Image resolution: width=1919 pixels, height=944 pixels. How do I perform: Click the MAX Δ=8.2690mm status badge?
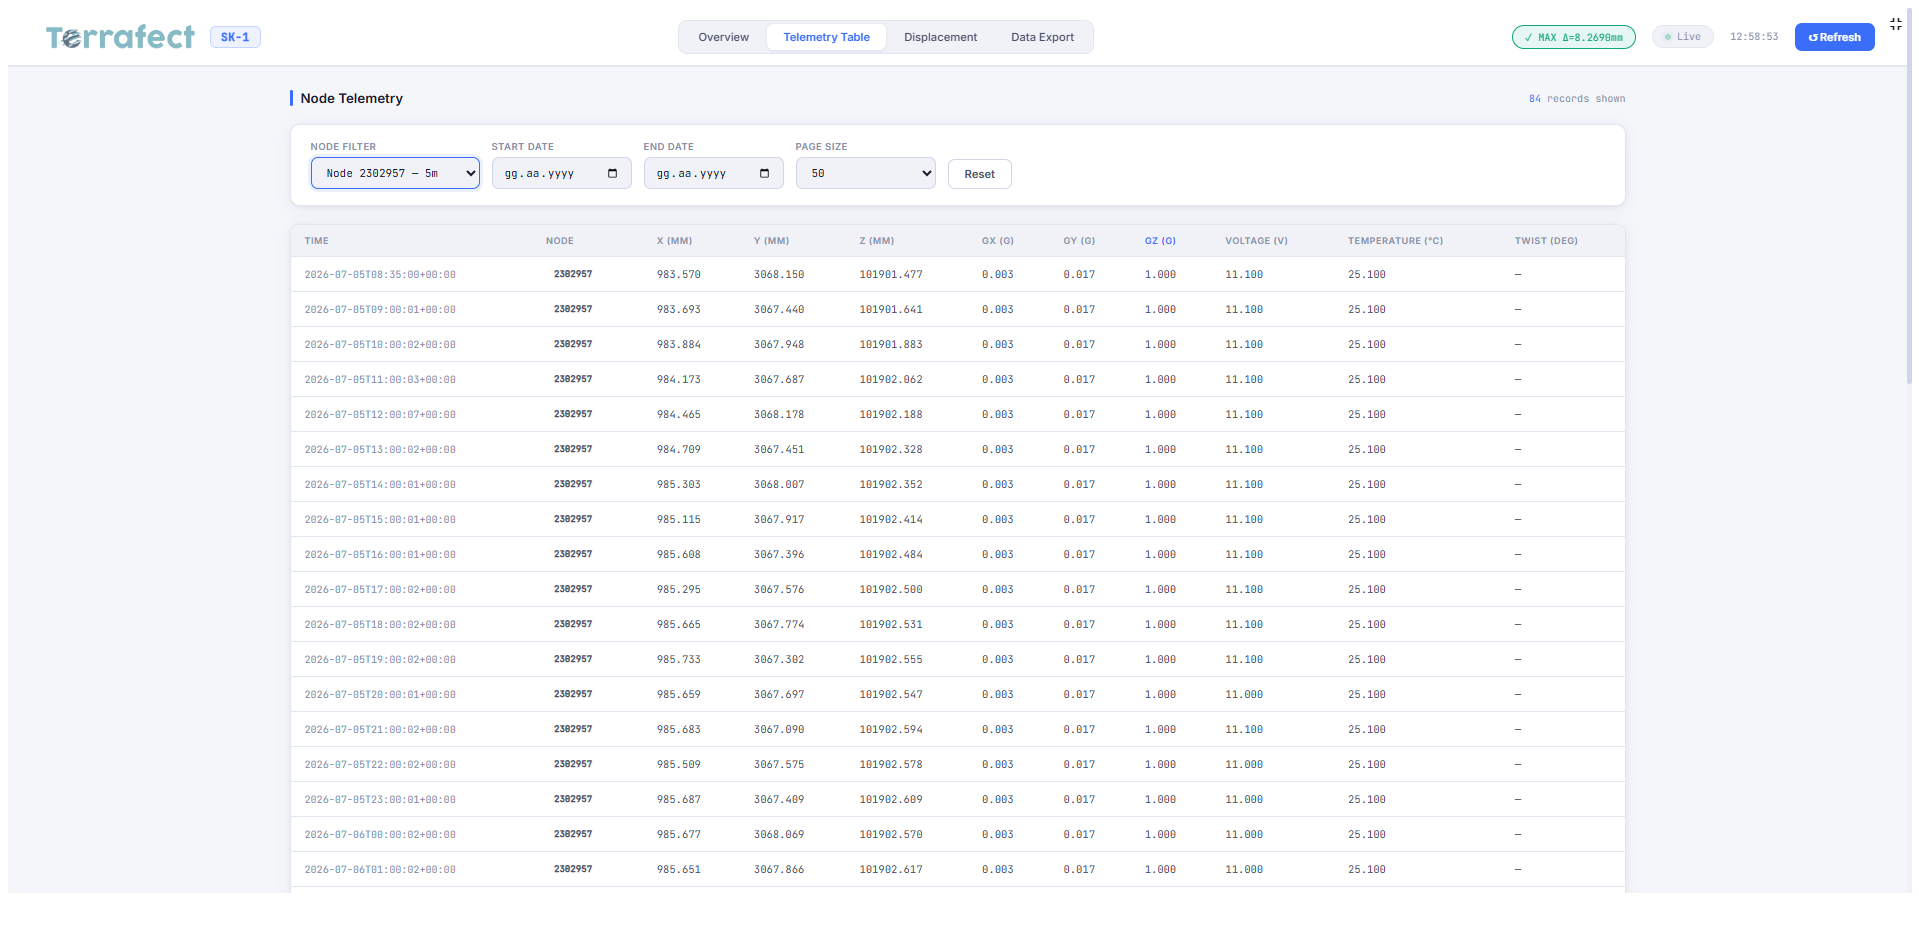1573,37
